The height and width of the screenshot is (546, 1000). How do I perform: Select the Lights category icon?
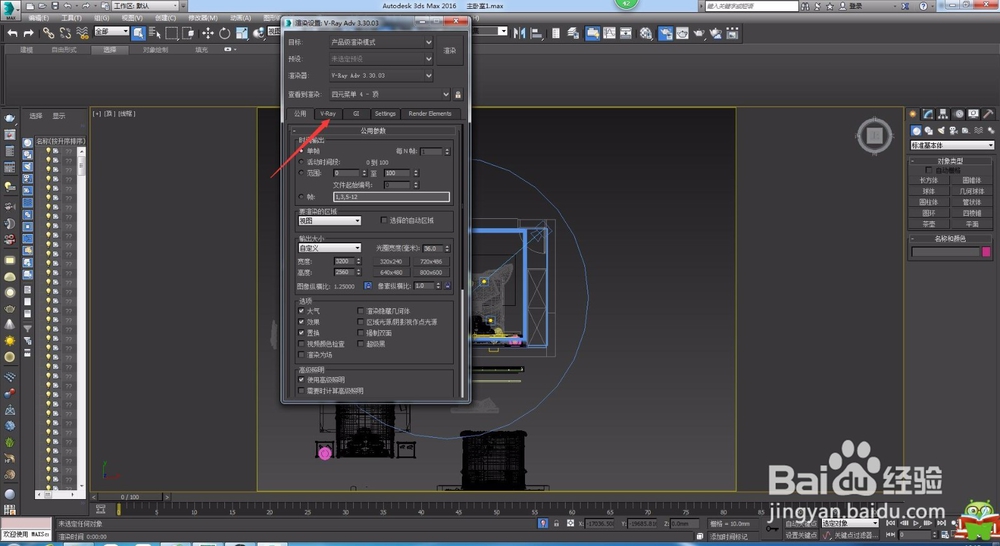941,130
